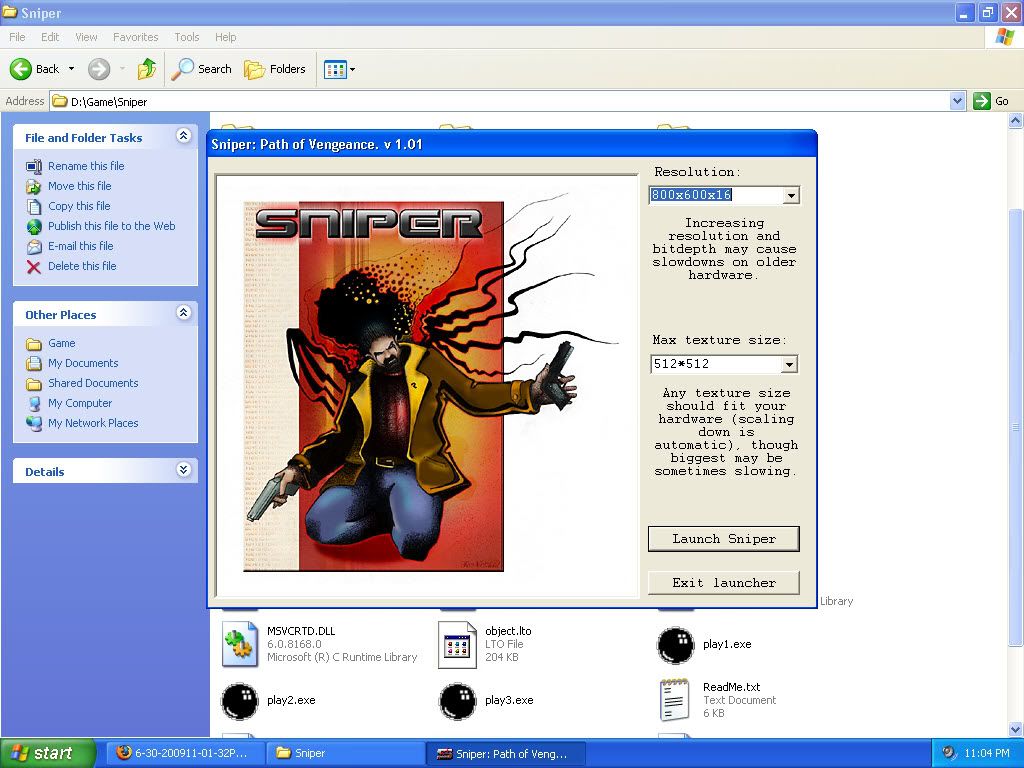Select the play3.exe icon
Image resolution: width=1024 pixels, height=768 pixels.
point(458,701)
